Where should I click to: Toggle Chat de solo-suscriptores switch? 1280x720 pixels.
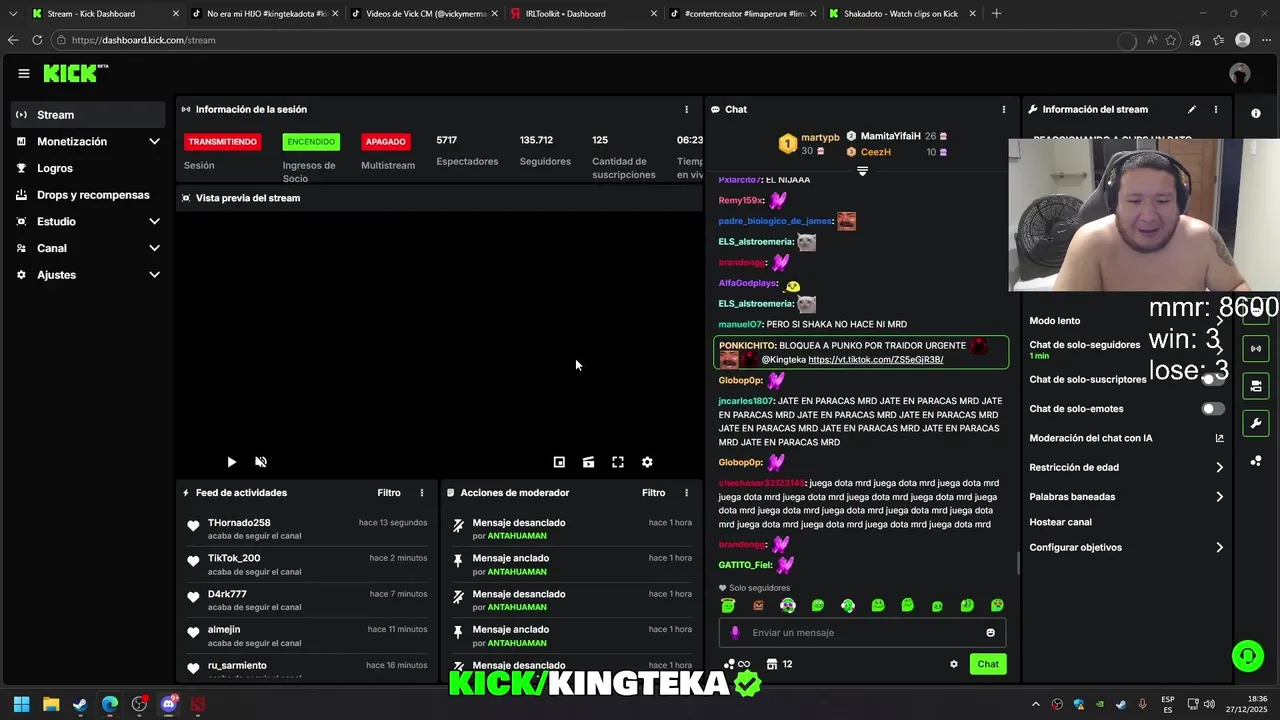1212,380
